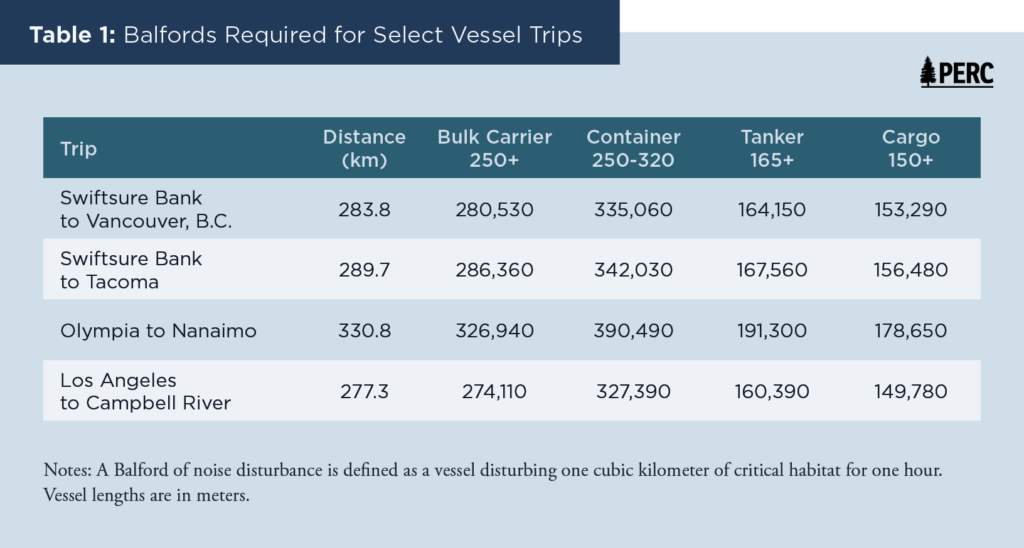
Task: Select the 149,780 cargo value
Action: (x=910, y=391)
